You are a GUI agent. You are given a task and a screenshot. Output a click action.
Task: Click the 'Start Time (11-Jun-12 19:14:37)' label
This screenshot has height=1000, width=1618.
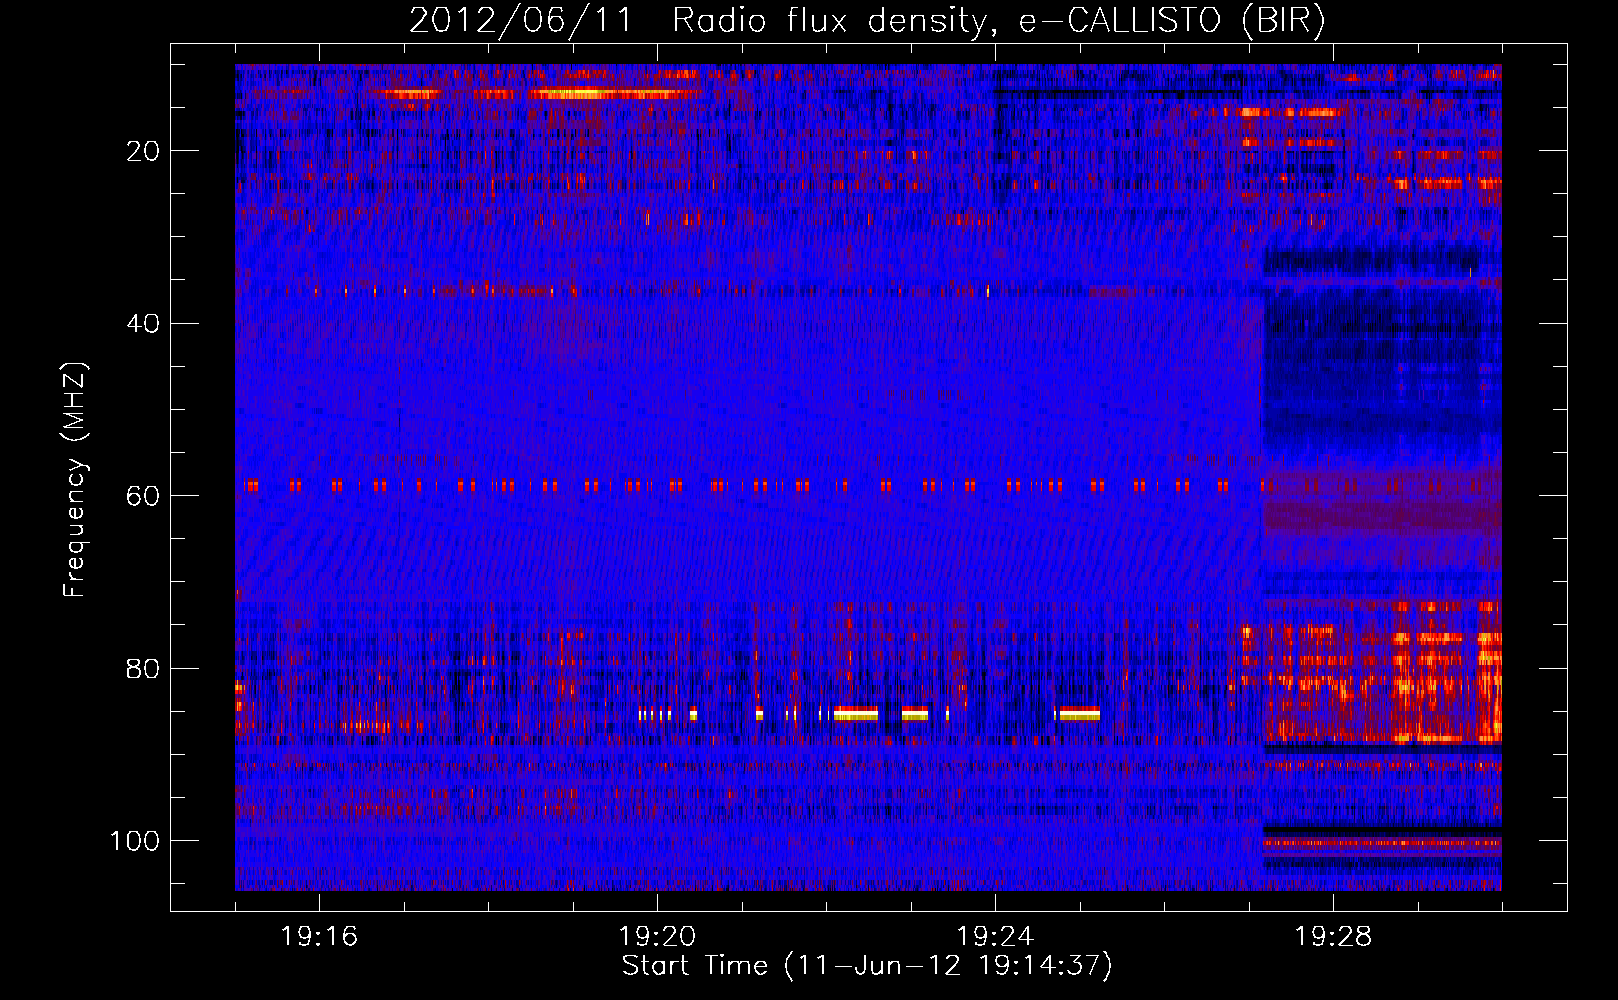coord(867,966)
